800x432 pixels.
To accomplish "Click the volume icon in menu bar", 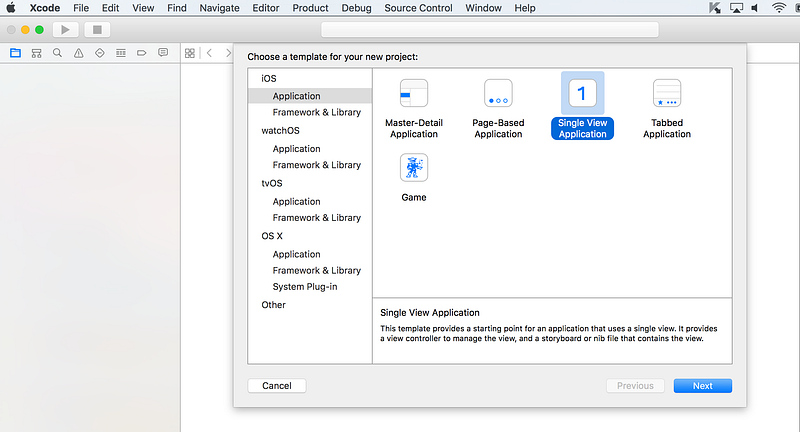I will coord(756,8).
